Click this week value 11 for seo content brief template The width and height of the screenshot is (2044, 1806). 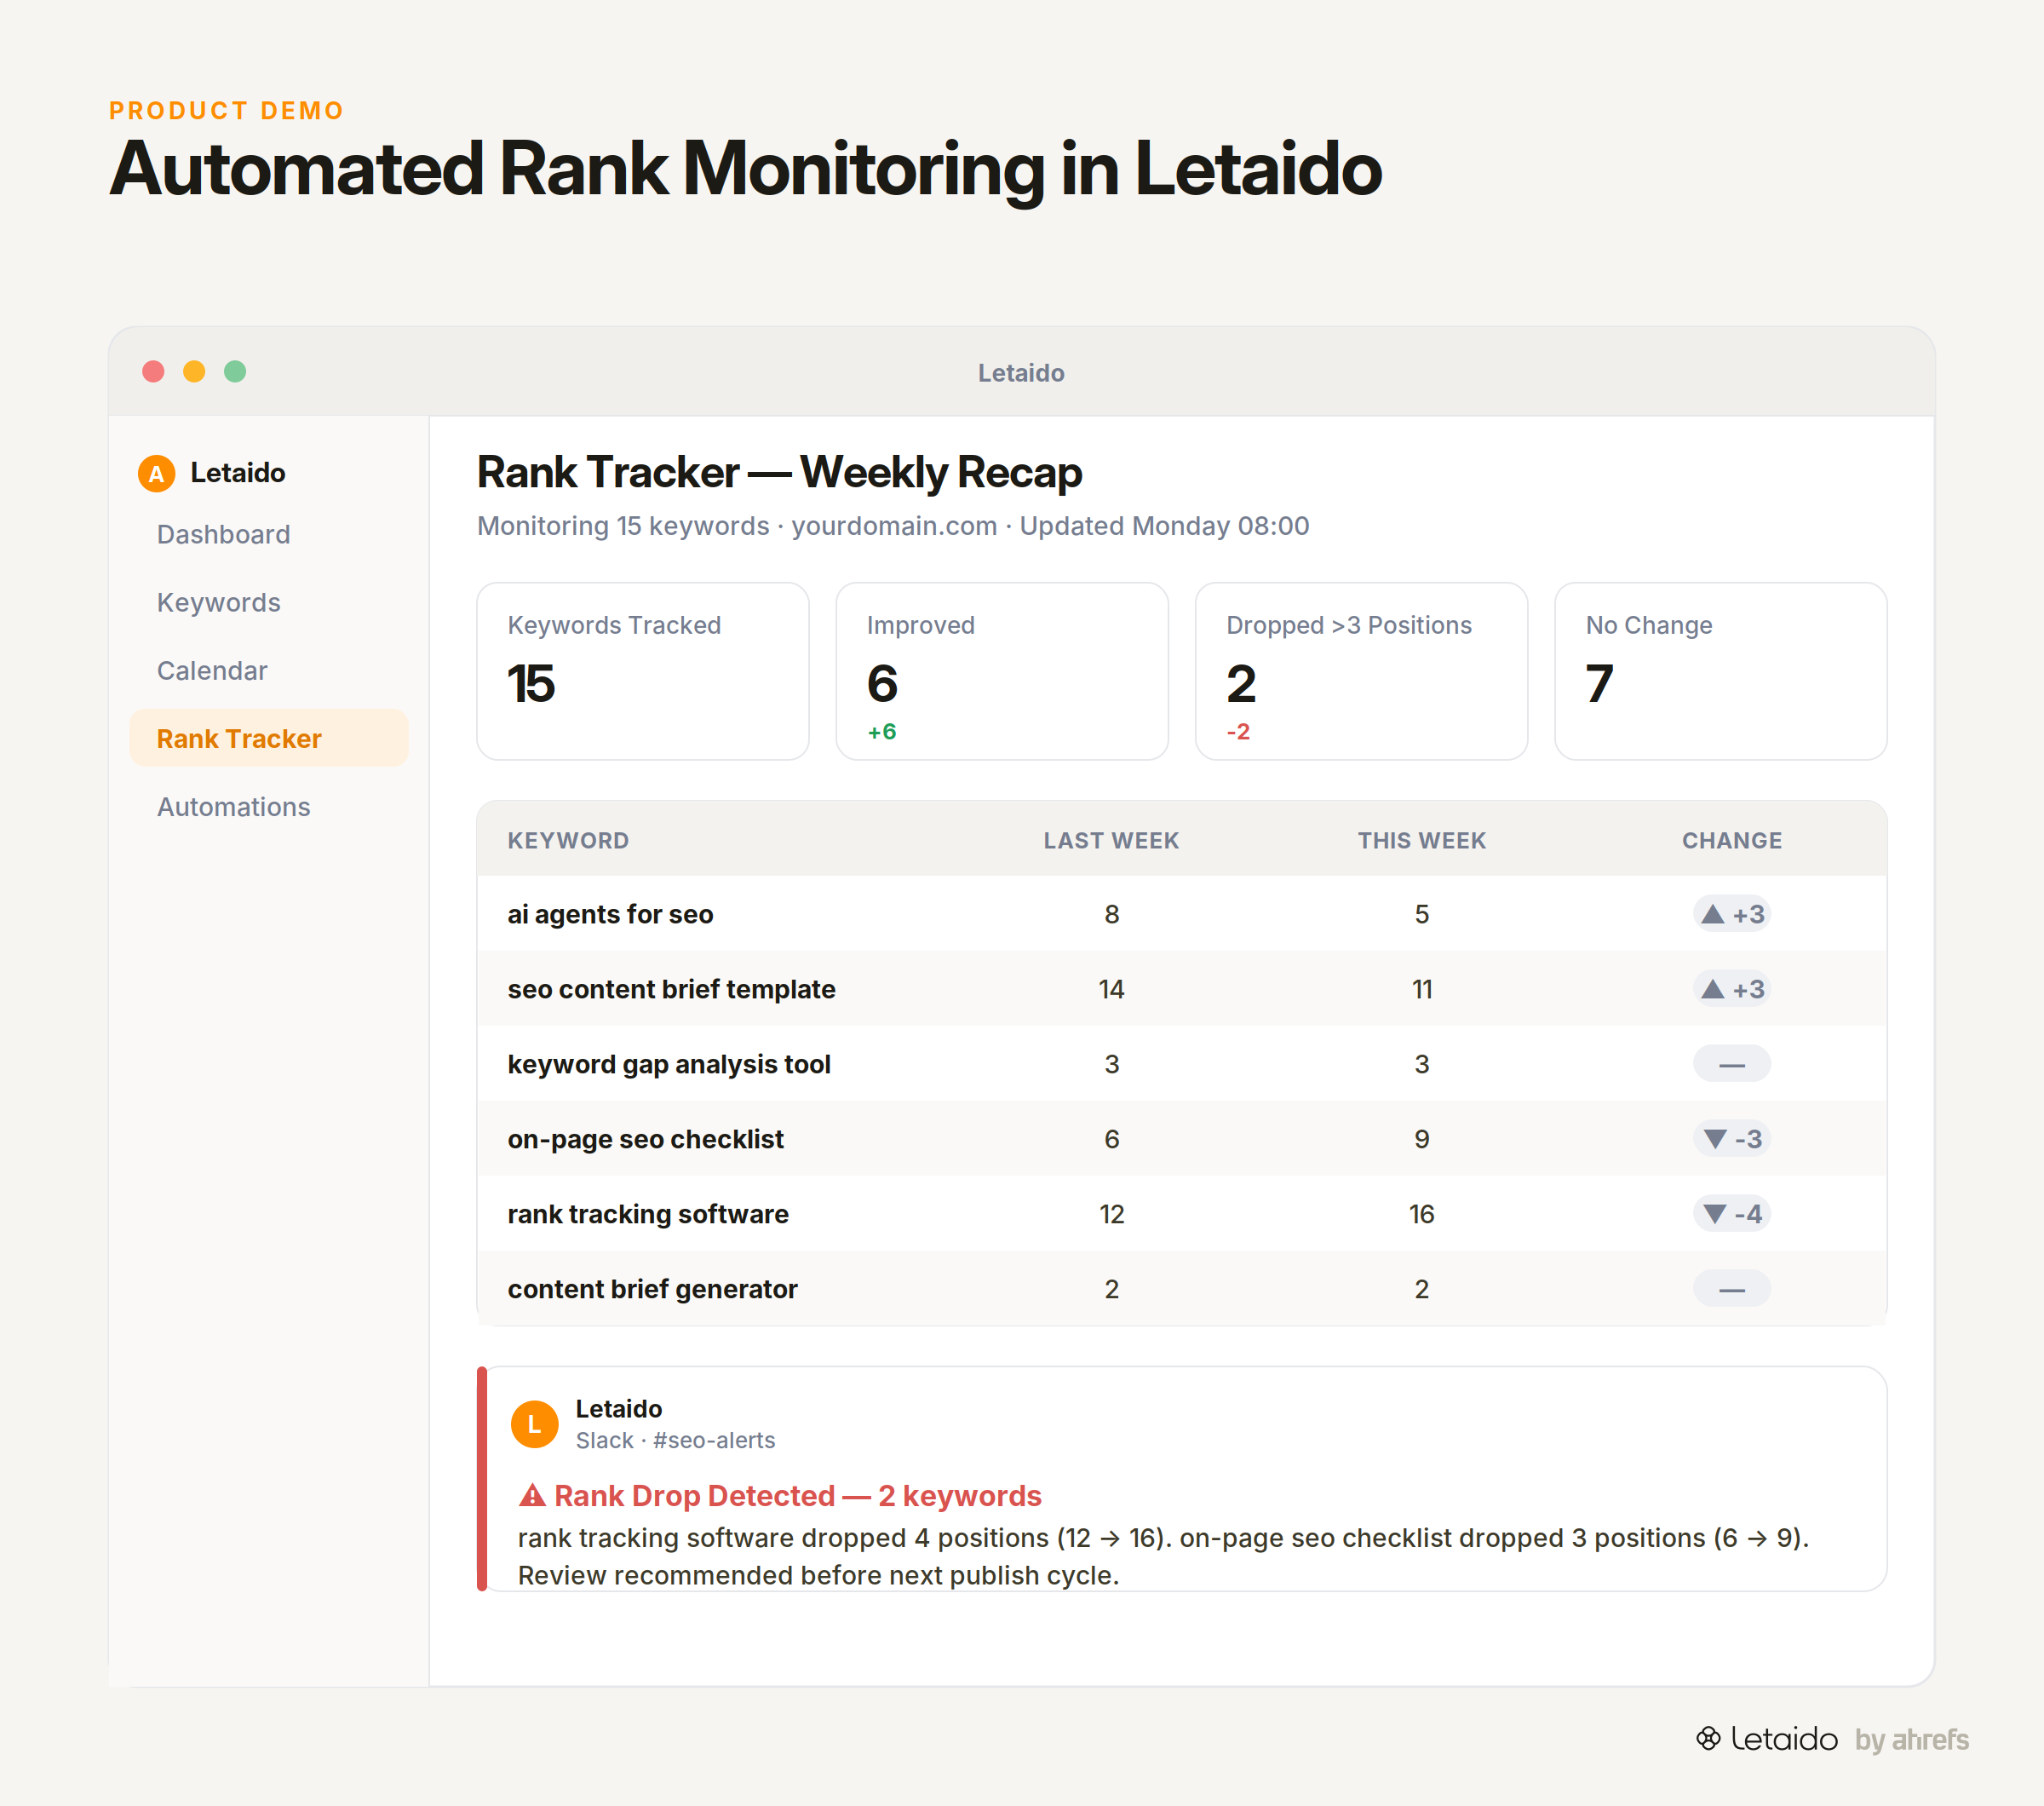[1421, 989]
